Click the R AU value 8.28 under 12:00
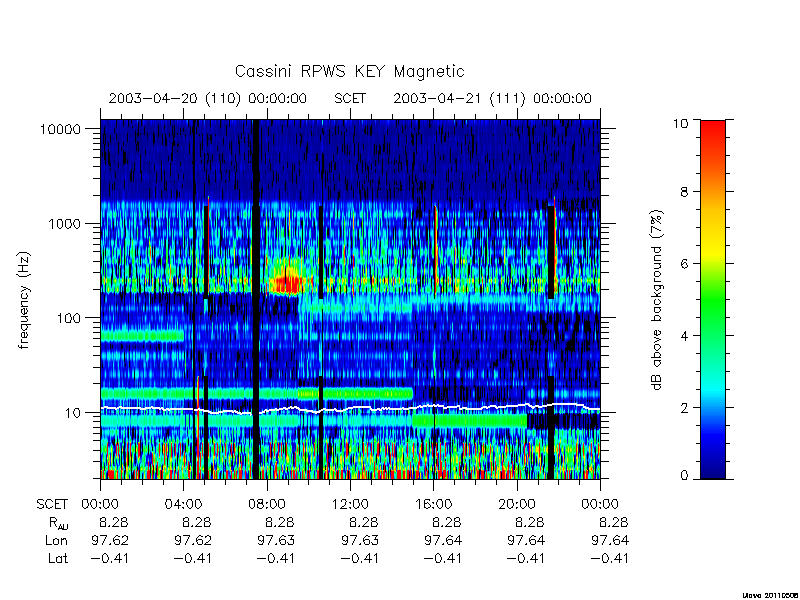The height and width of the screenshot is (600, 800). pos(363,522)
